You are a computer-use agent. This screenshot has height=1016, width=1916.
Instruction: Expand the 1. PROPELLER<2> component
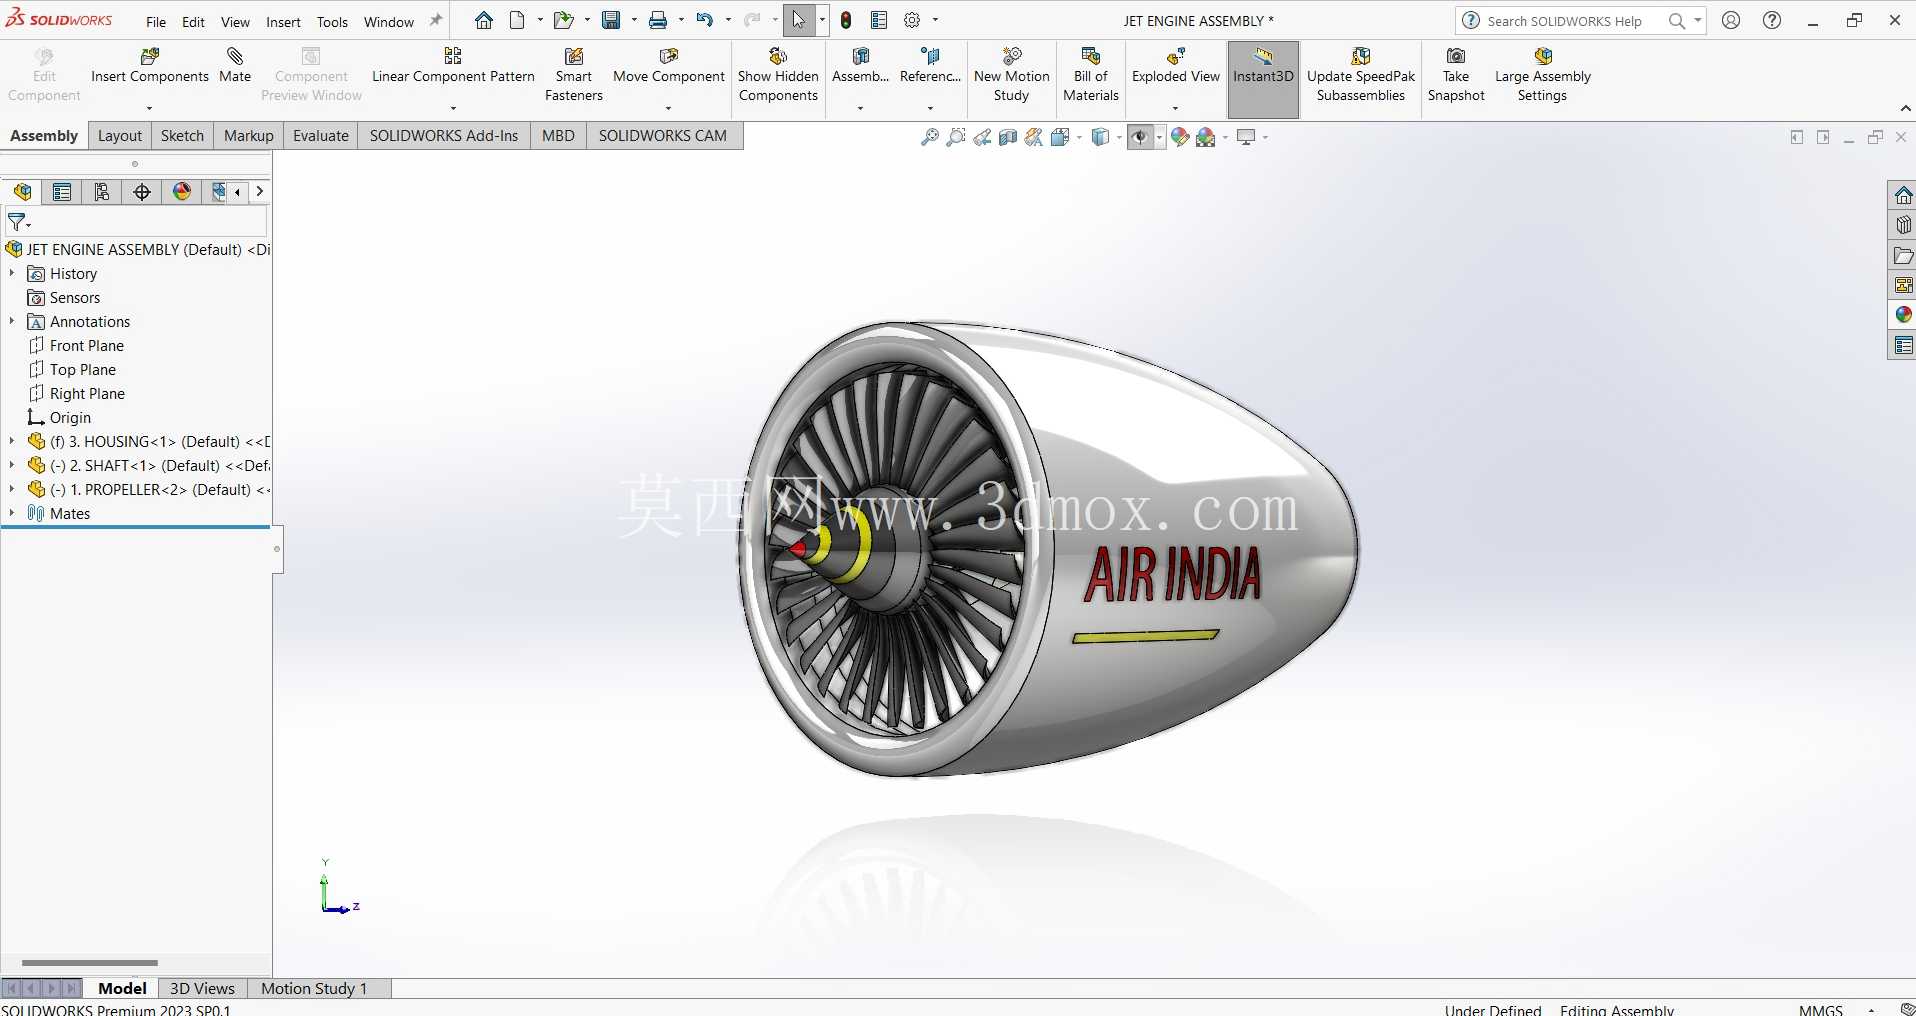point(12,489)
